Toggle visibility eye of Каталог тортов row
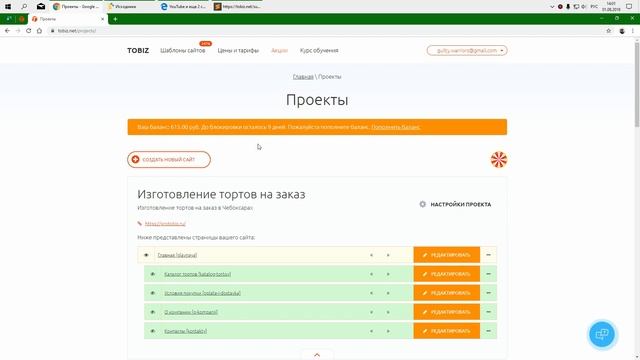This screenshot has height=360, width=640. coord(153,274)
